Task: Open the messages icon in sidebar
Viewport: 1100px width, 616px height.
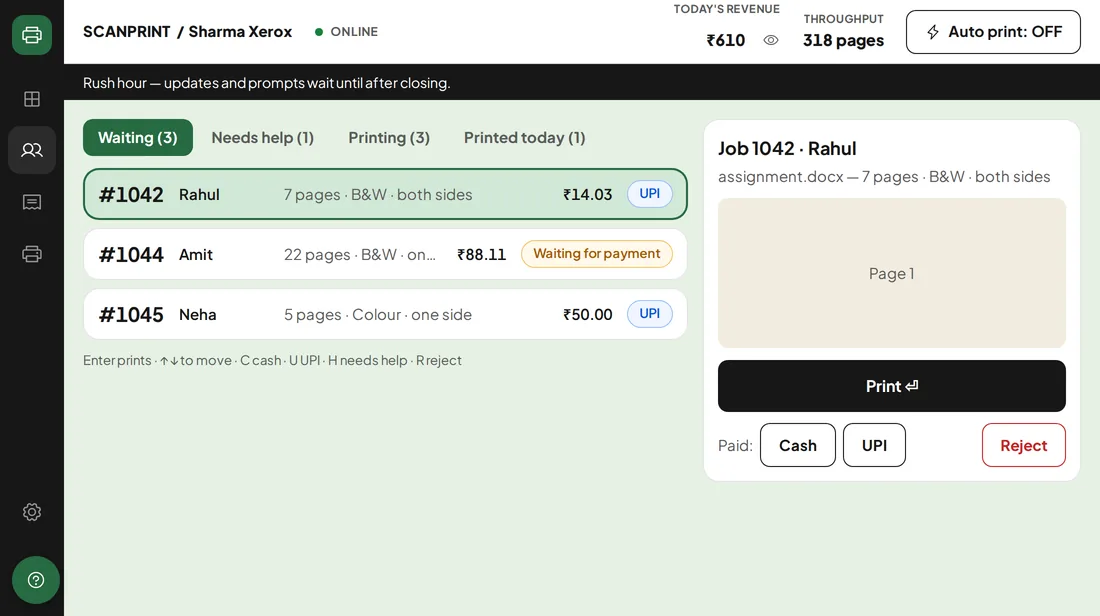Action: 32,202
